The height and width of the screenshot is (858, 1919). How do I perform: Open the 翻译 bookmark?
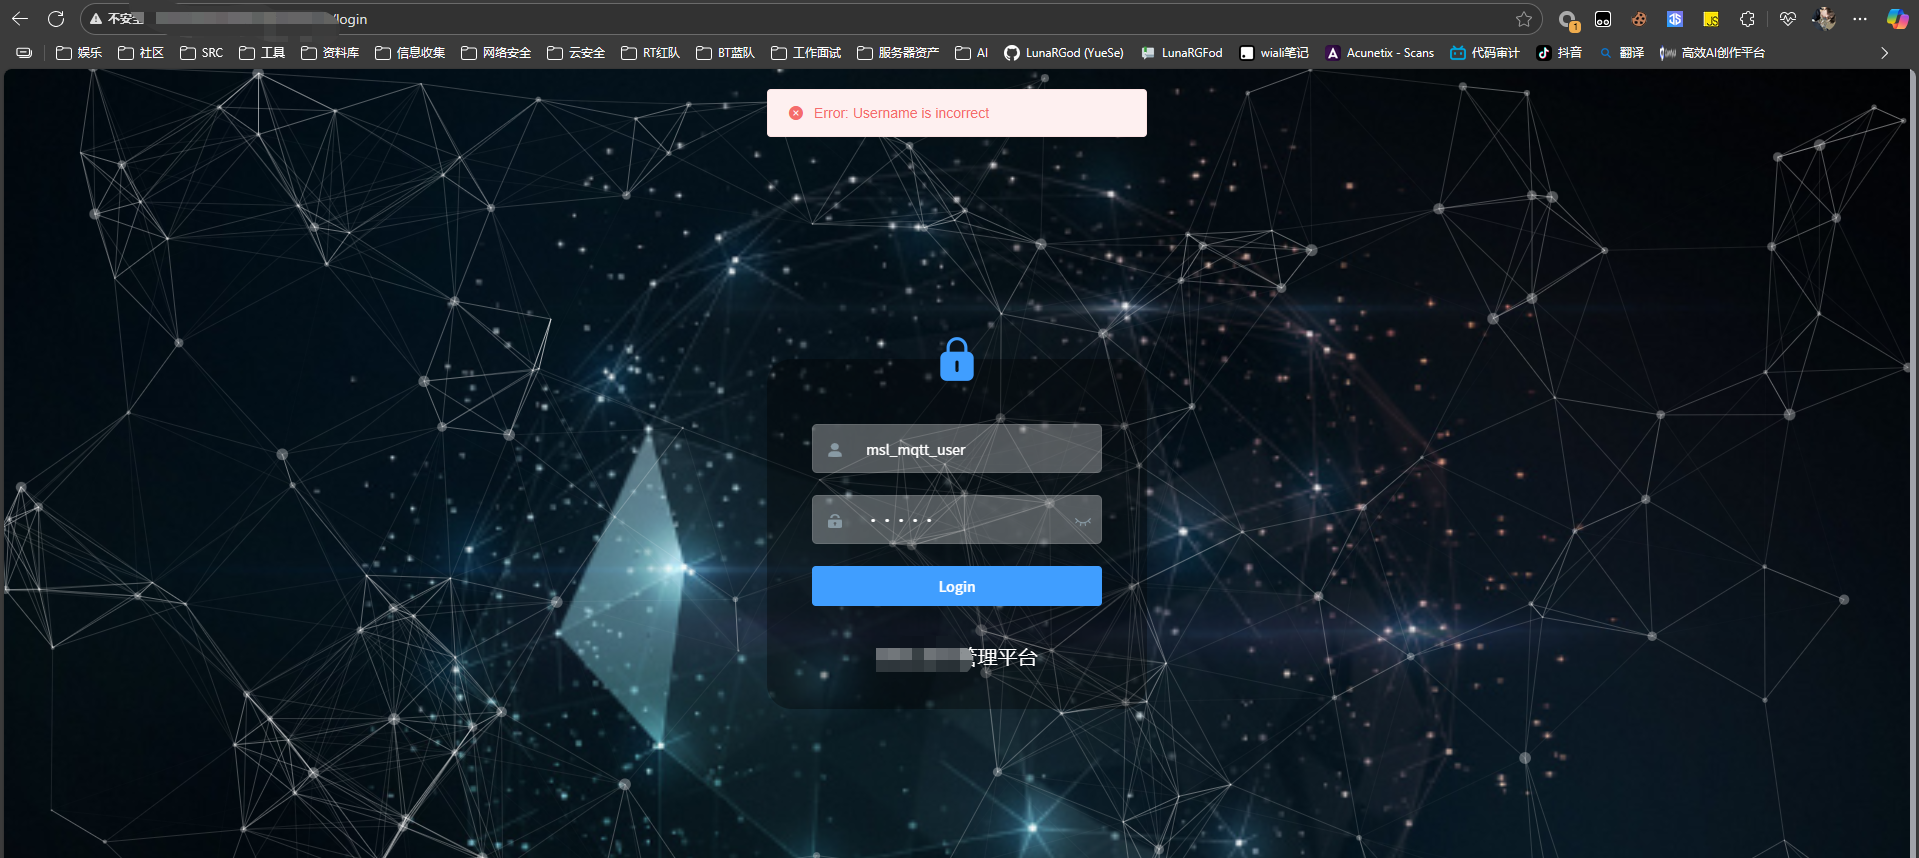click(x=1622, y=53)
